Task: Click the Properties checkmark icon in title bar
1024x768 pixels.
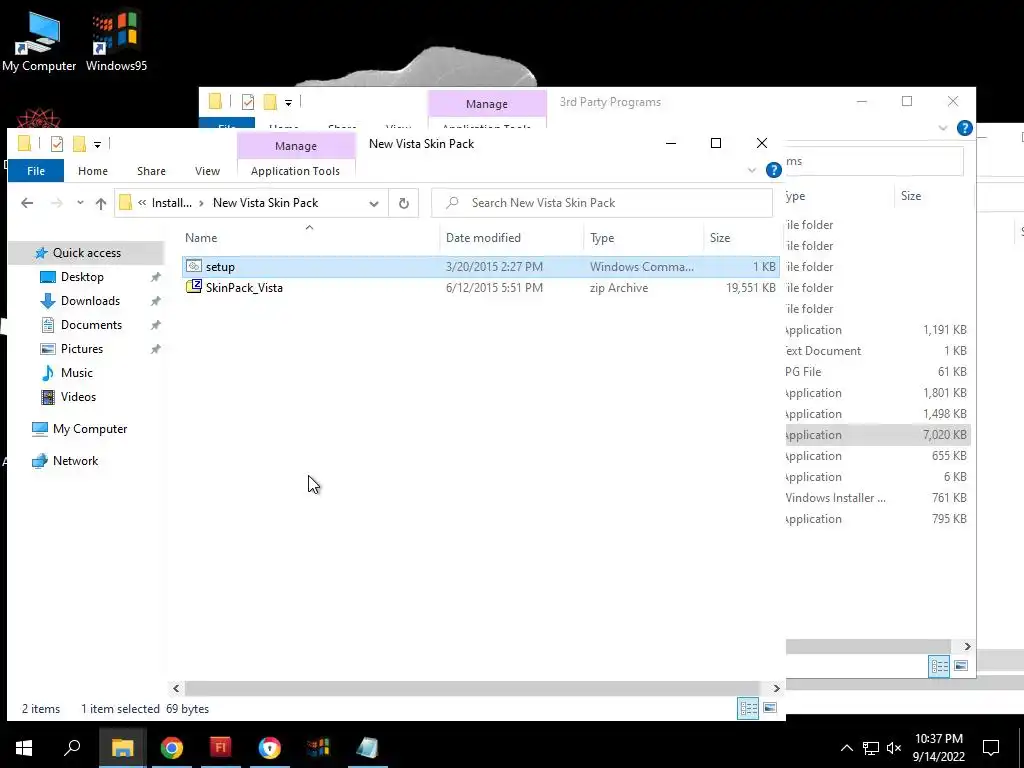Action: (57, 144)
